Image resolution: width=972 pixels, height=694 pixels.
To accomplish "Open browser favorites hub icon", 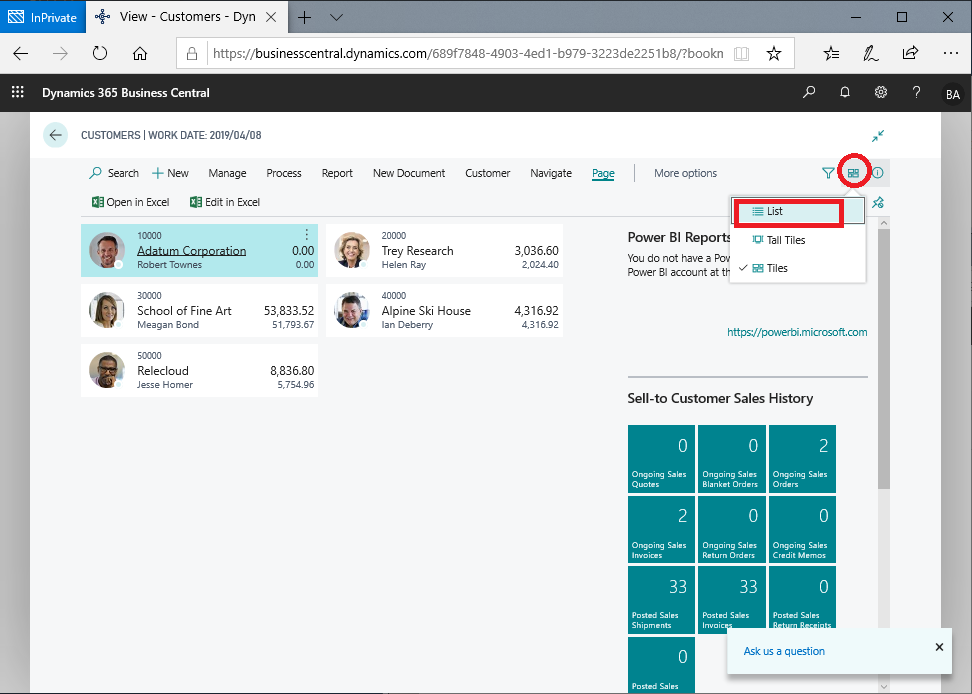I will (831, 54).
